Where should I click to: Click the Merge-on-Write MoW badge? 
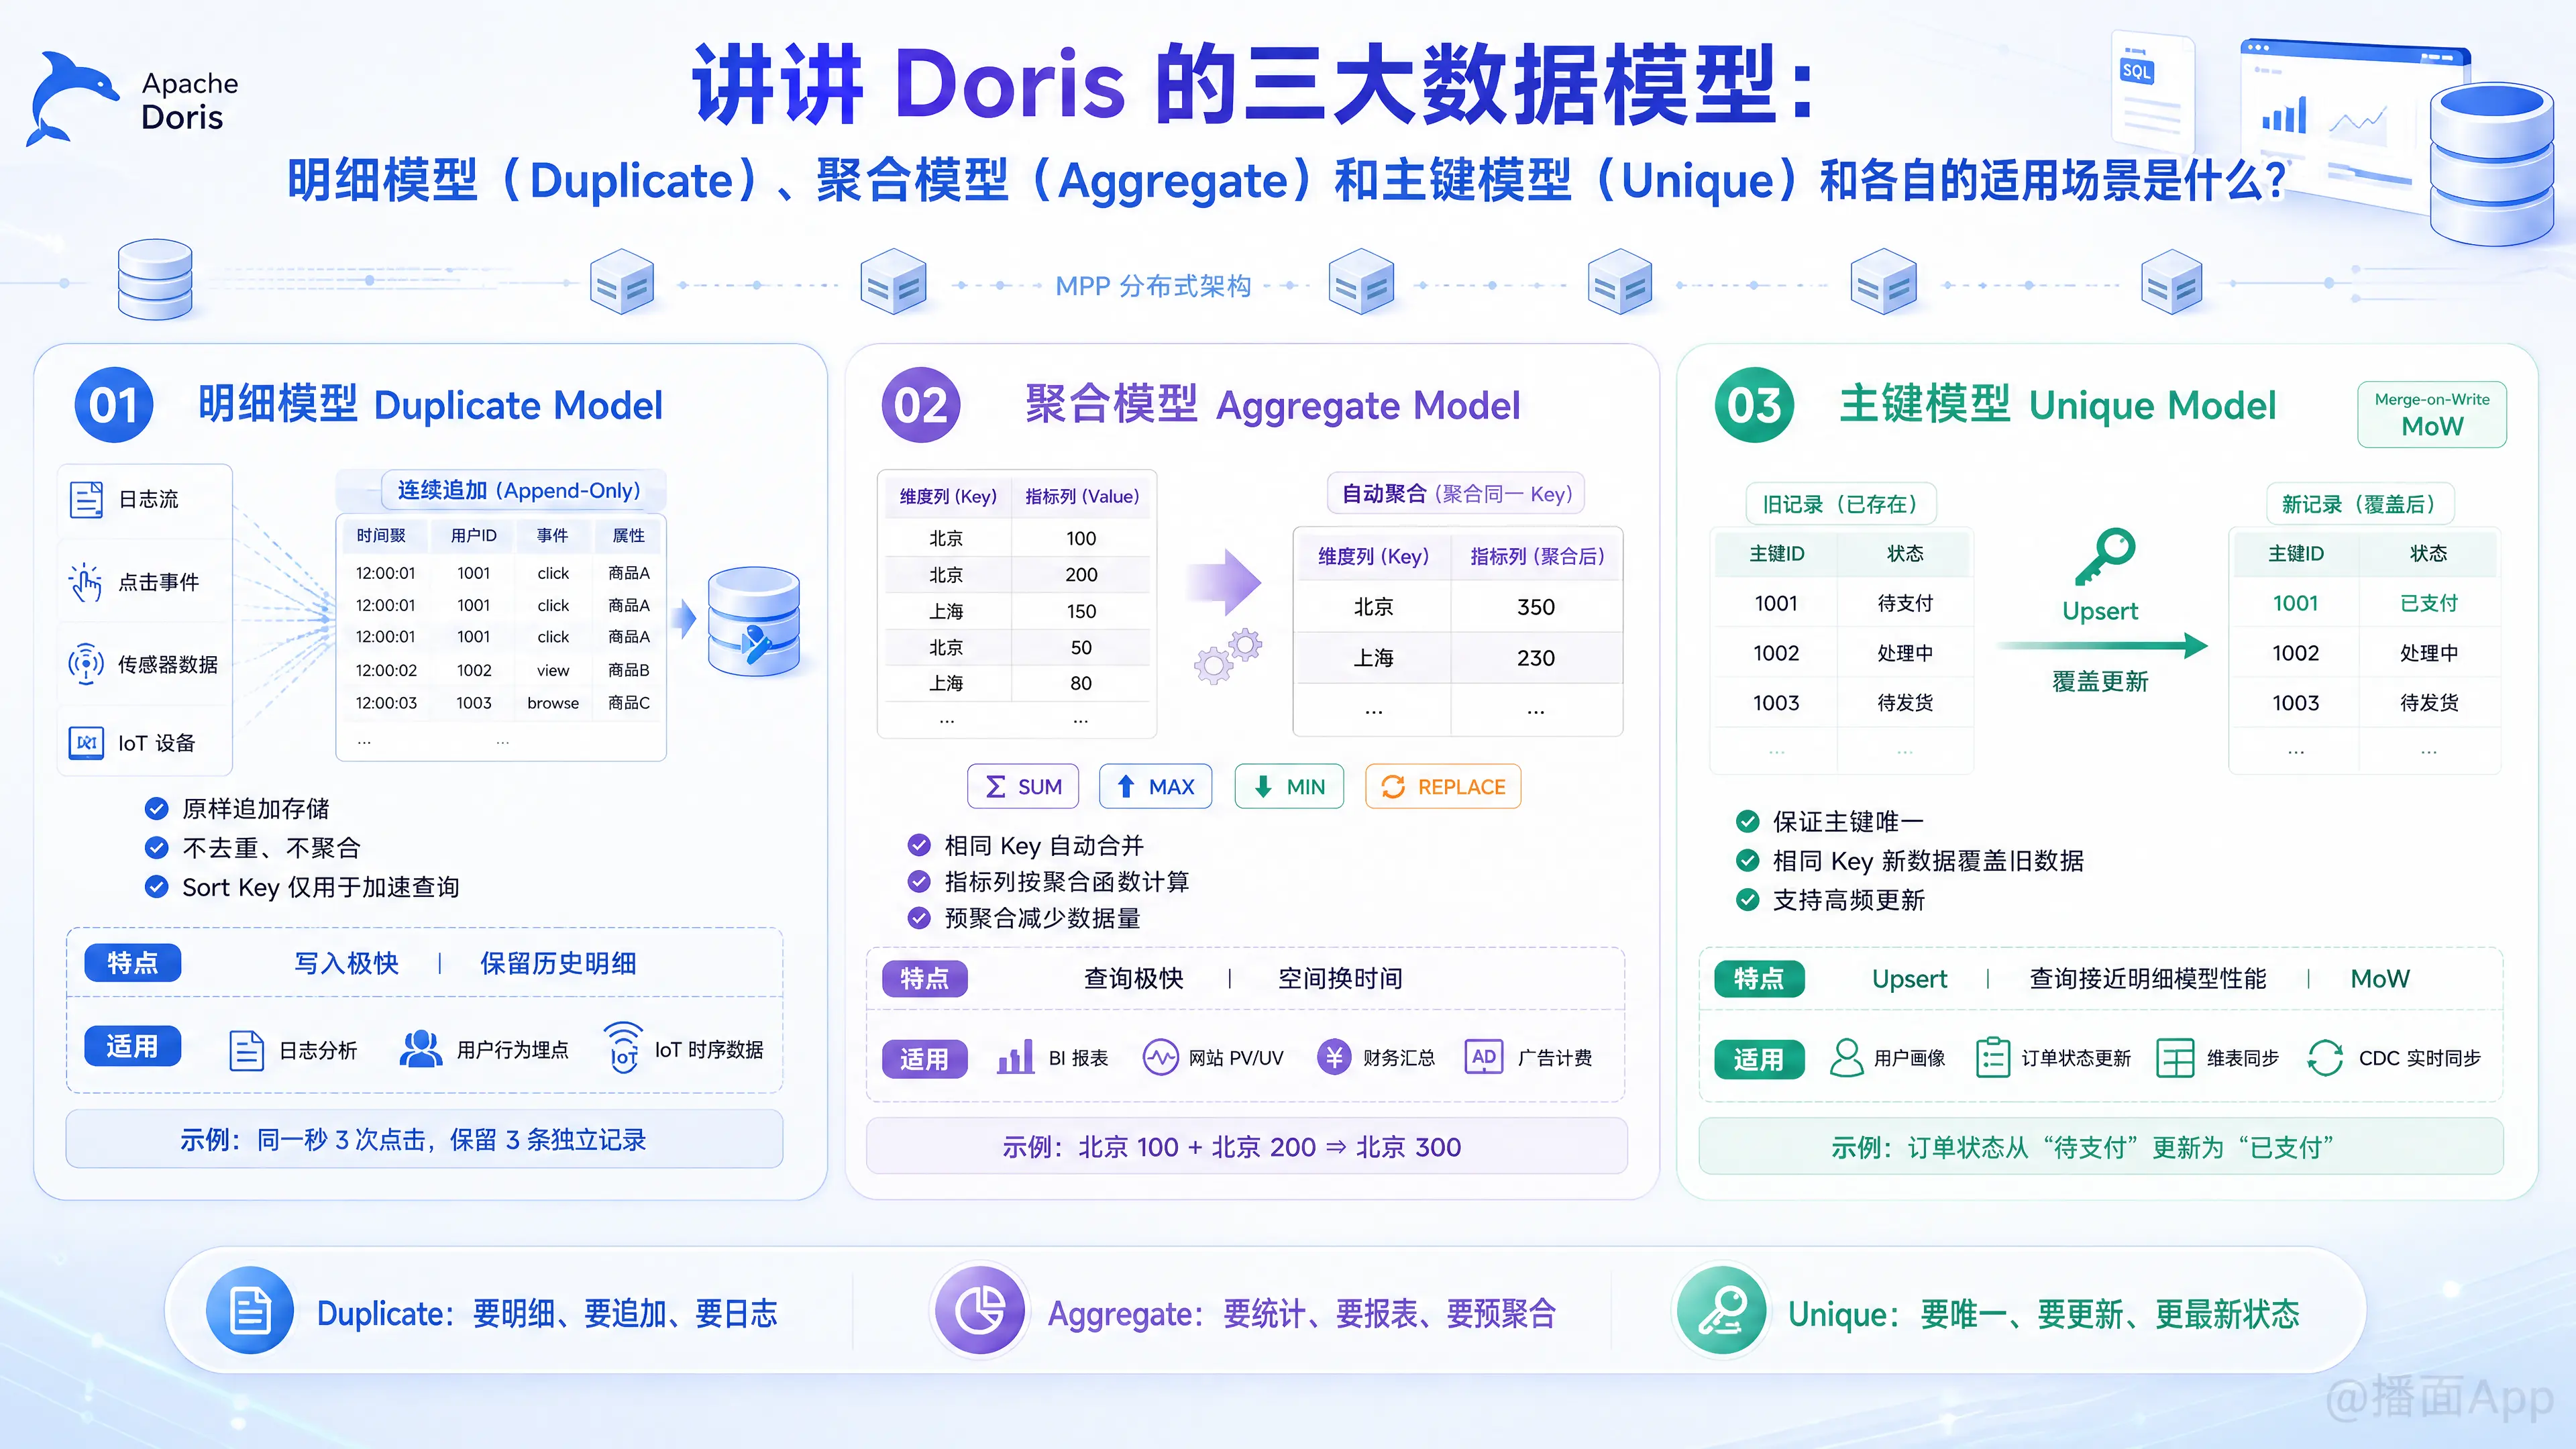coord(2432,414)
